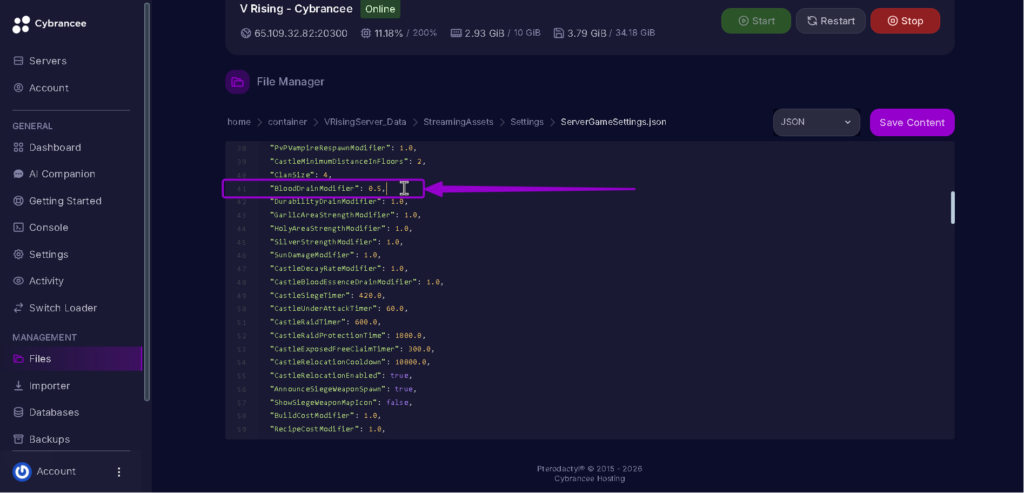The height and width of the screenshot is (493, 1024).
Task: Select Files in Management section
Action: point(71,358)
